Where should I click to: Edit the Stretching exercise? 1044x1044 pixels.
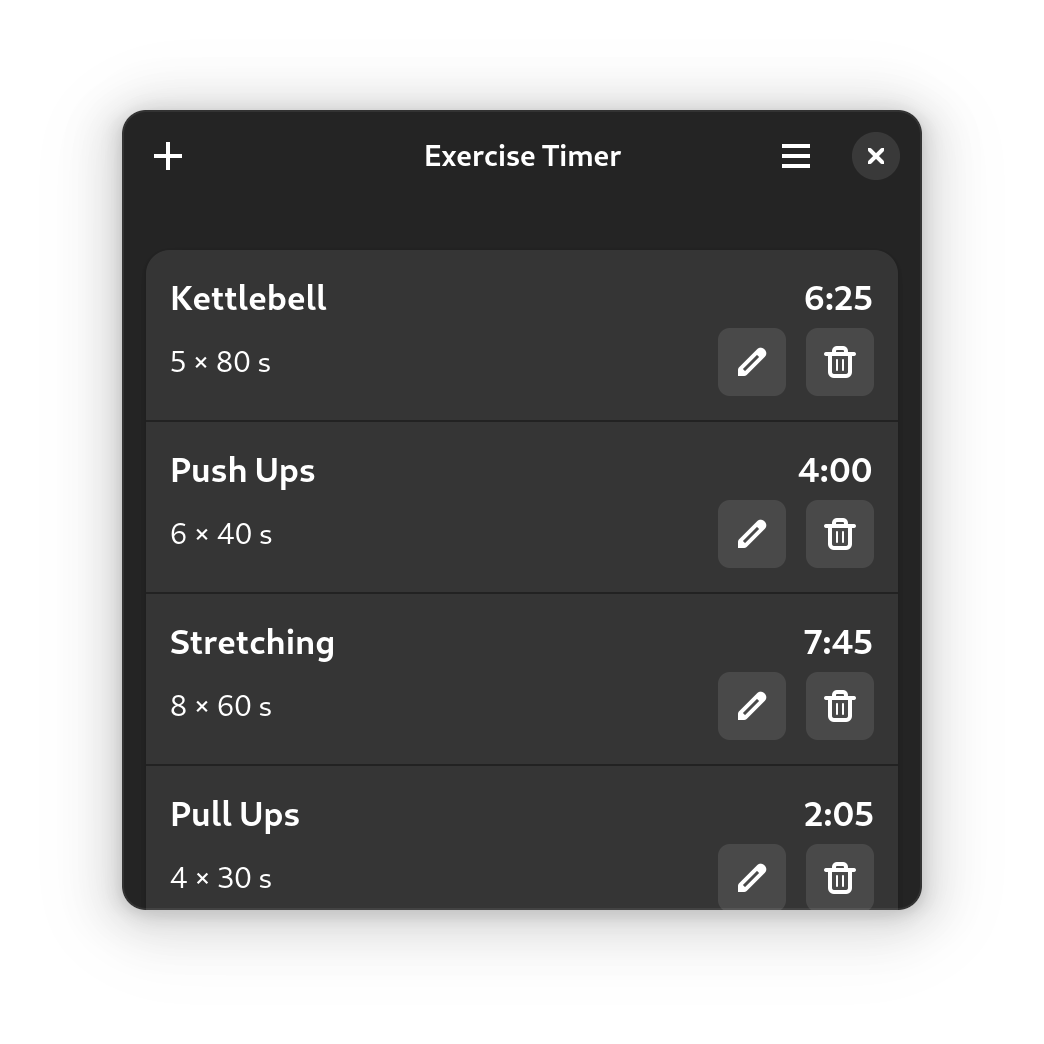(752, 706)
